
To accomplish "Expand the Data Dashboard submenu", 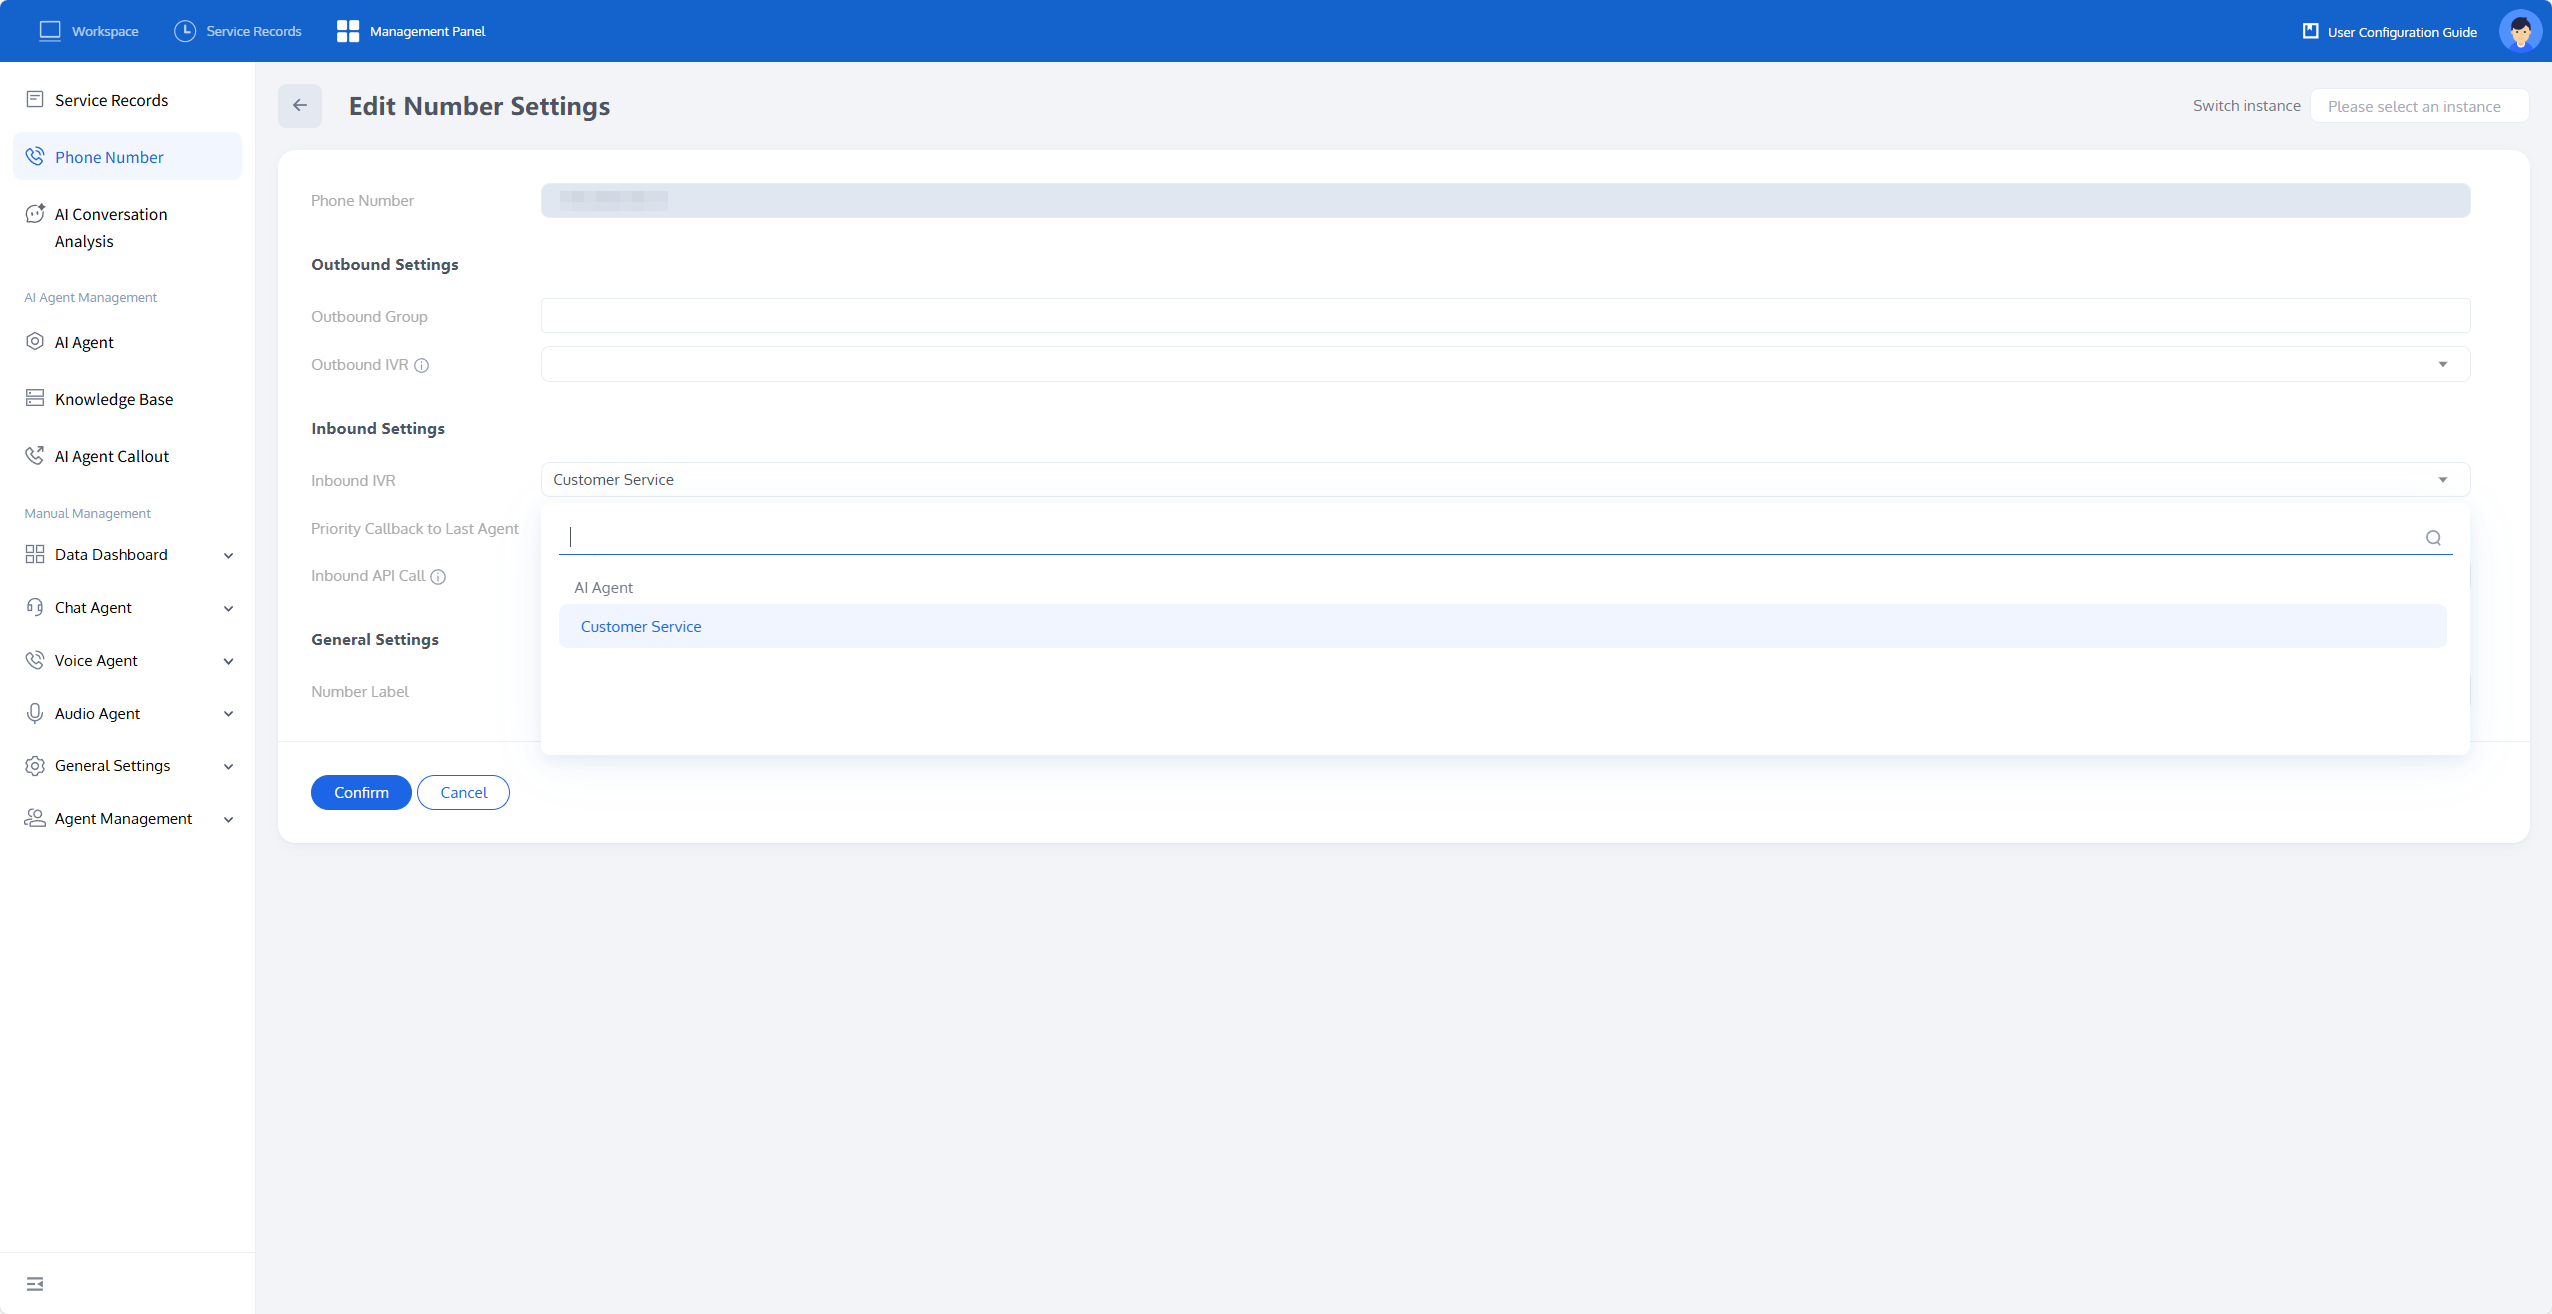I will (228, 556).
